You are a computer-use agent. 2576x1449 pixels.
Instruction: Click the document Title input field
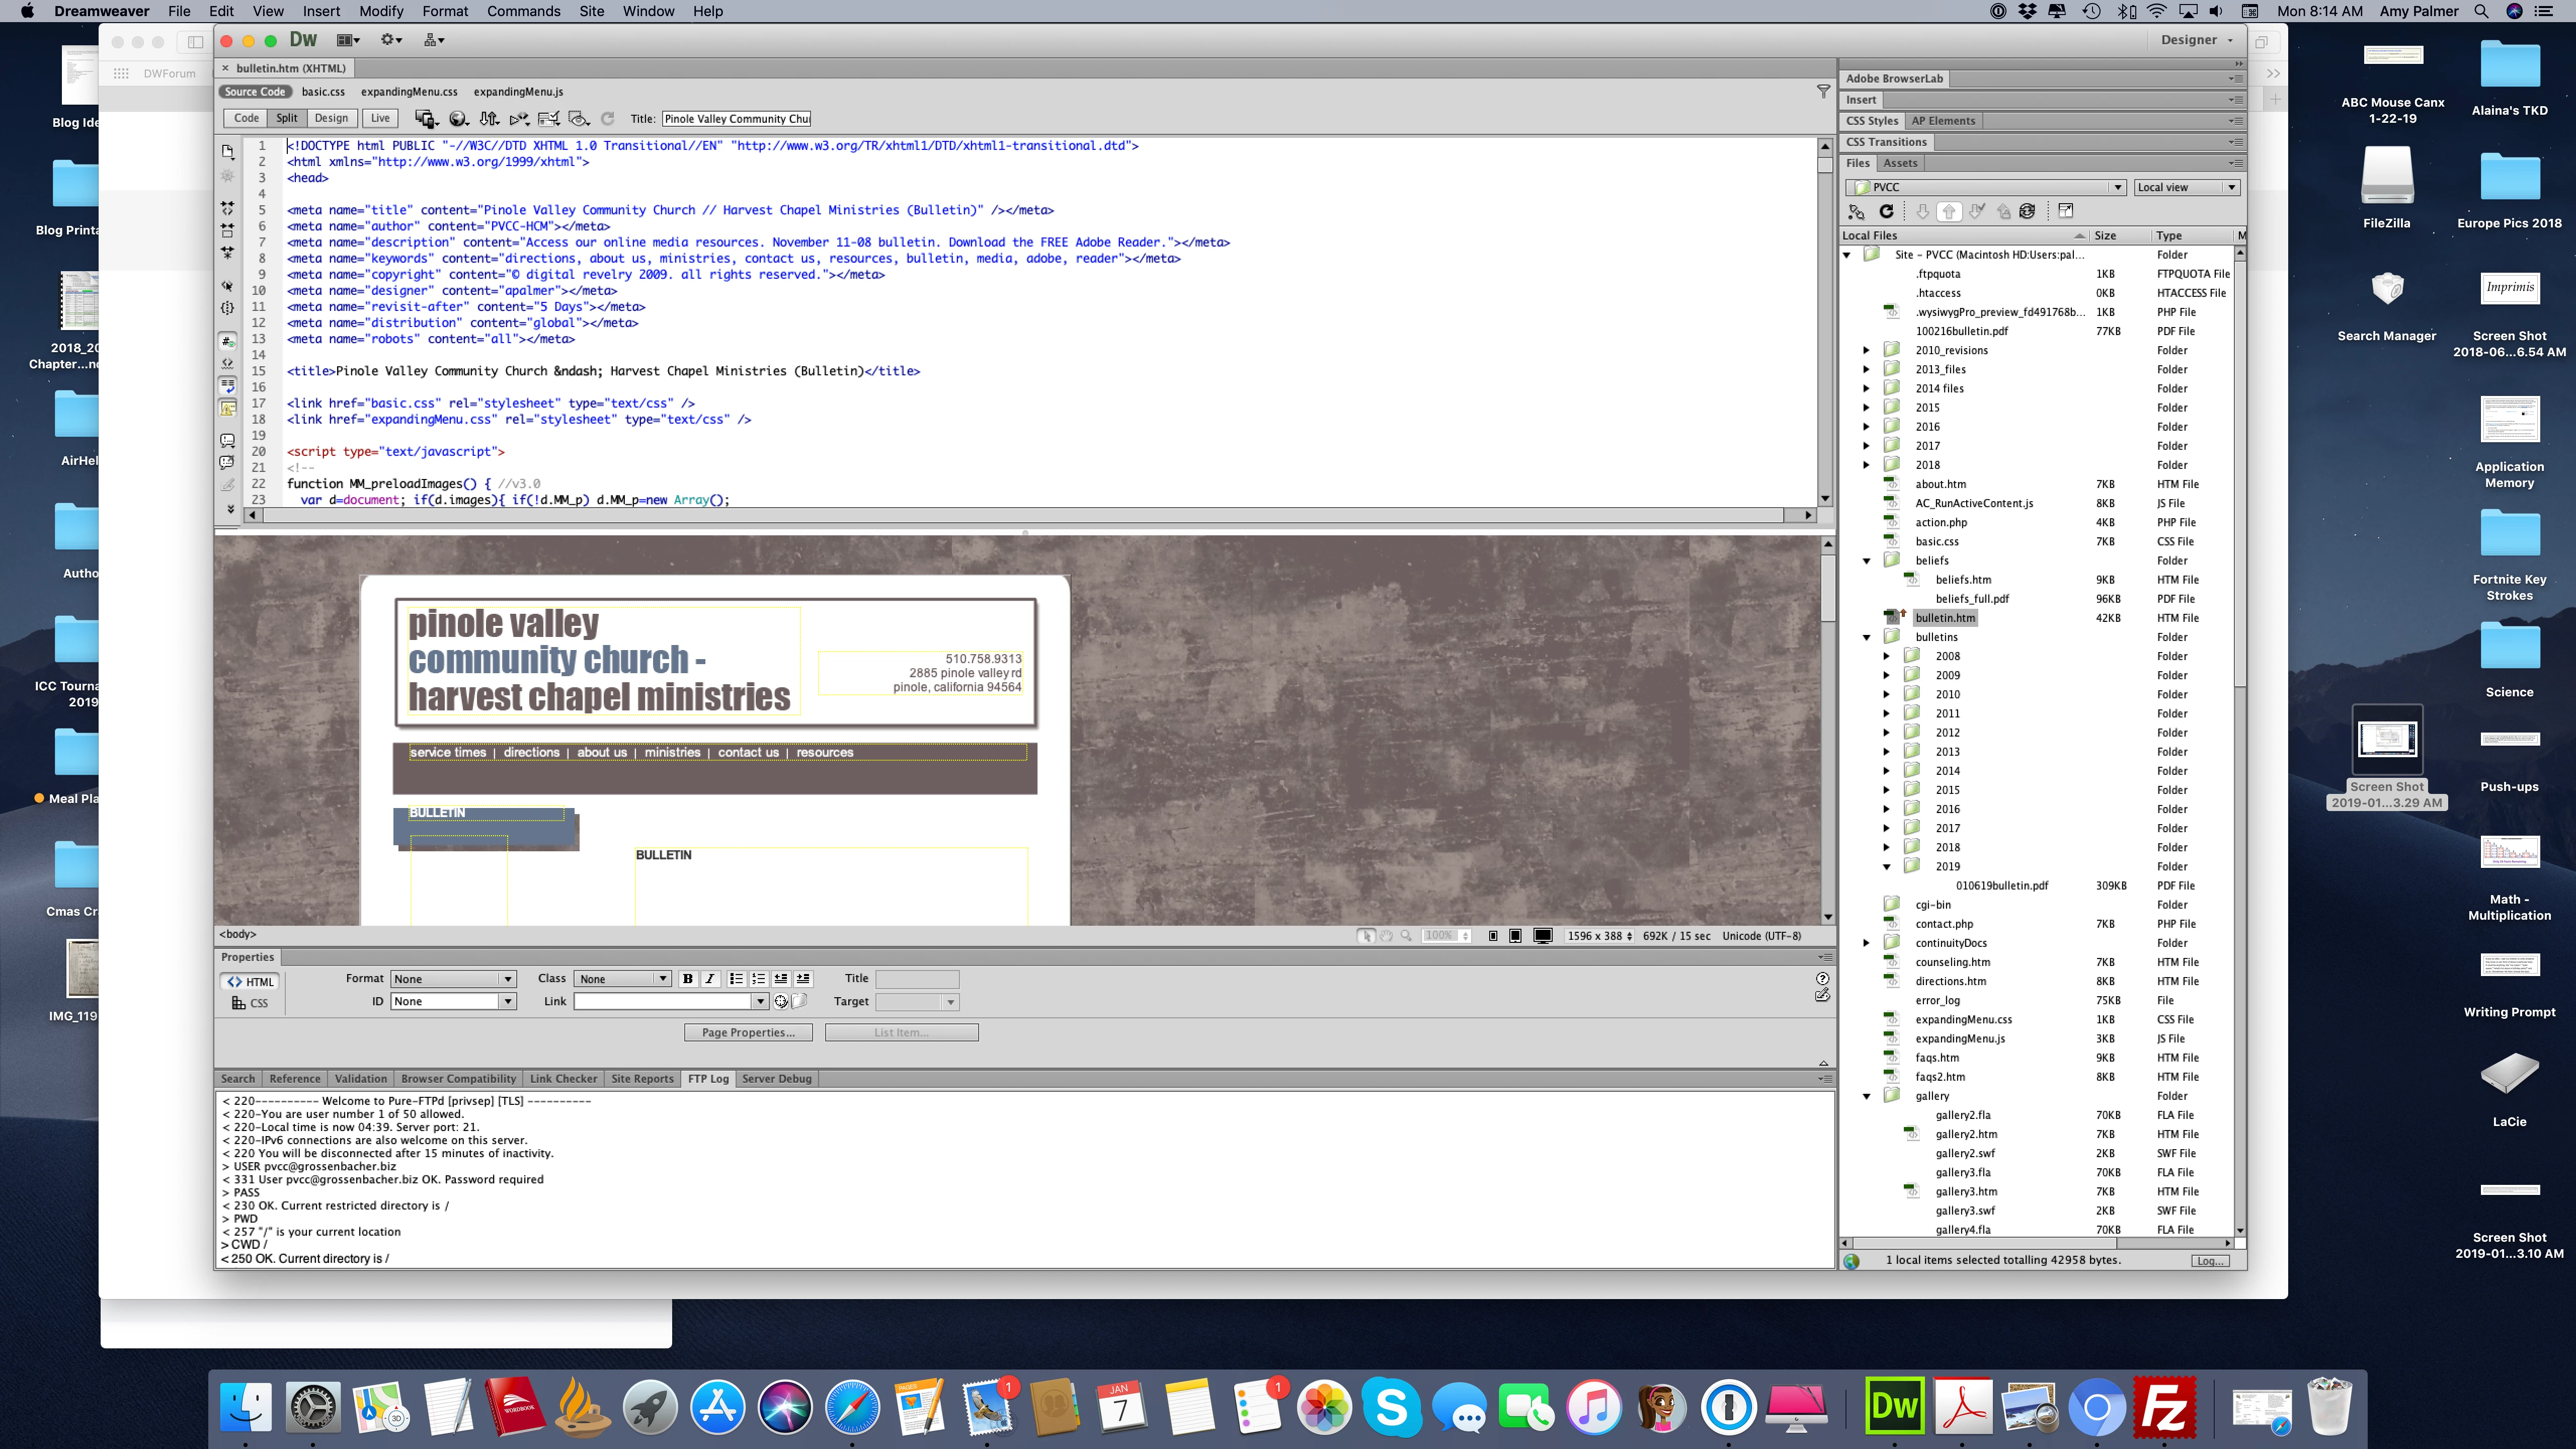pos(736,118)
